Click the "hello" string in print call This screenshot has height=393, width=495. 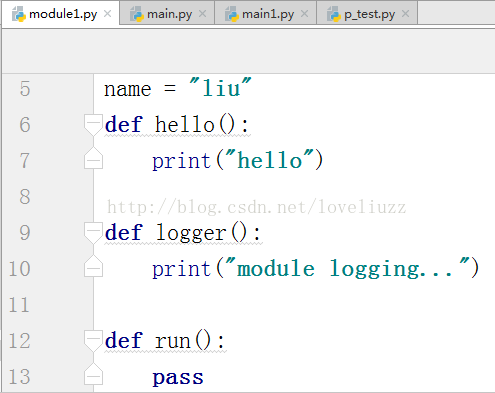pyautogui.click(x=270, y=160)
